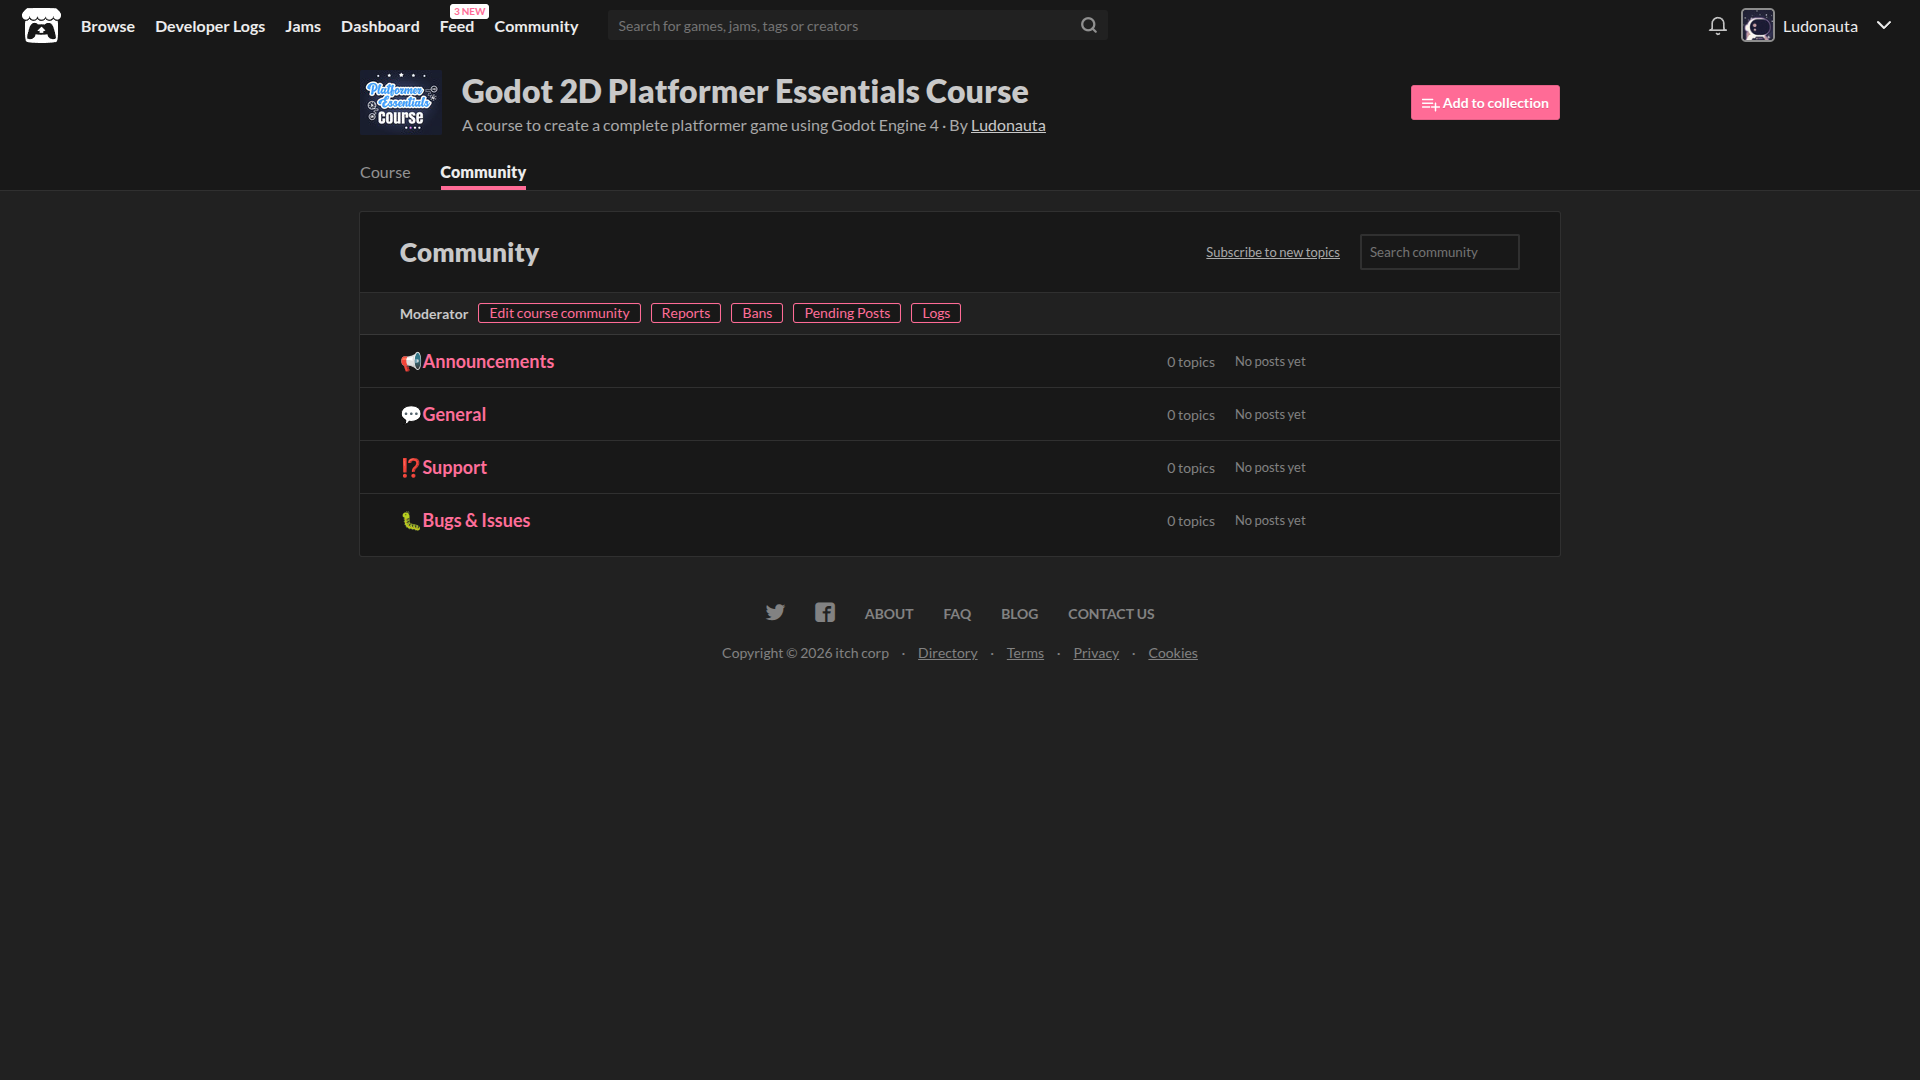This screenshot has width=1920, height=1080.
Task: Open the Announcements category
Action: 488,362
